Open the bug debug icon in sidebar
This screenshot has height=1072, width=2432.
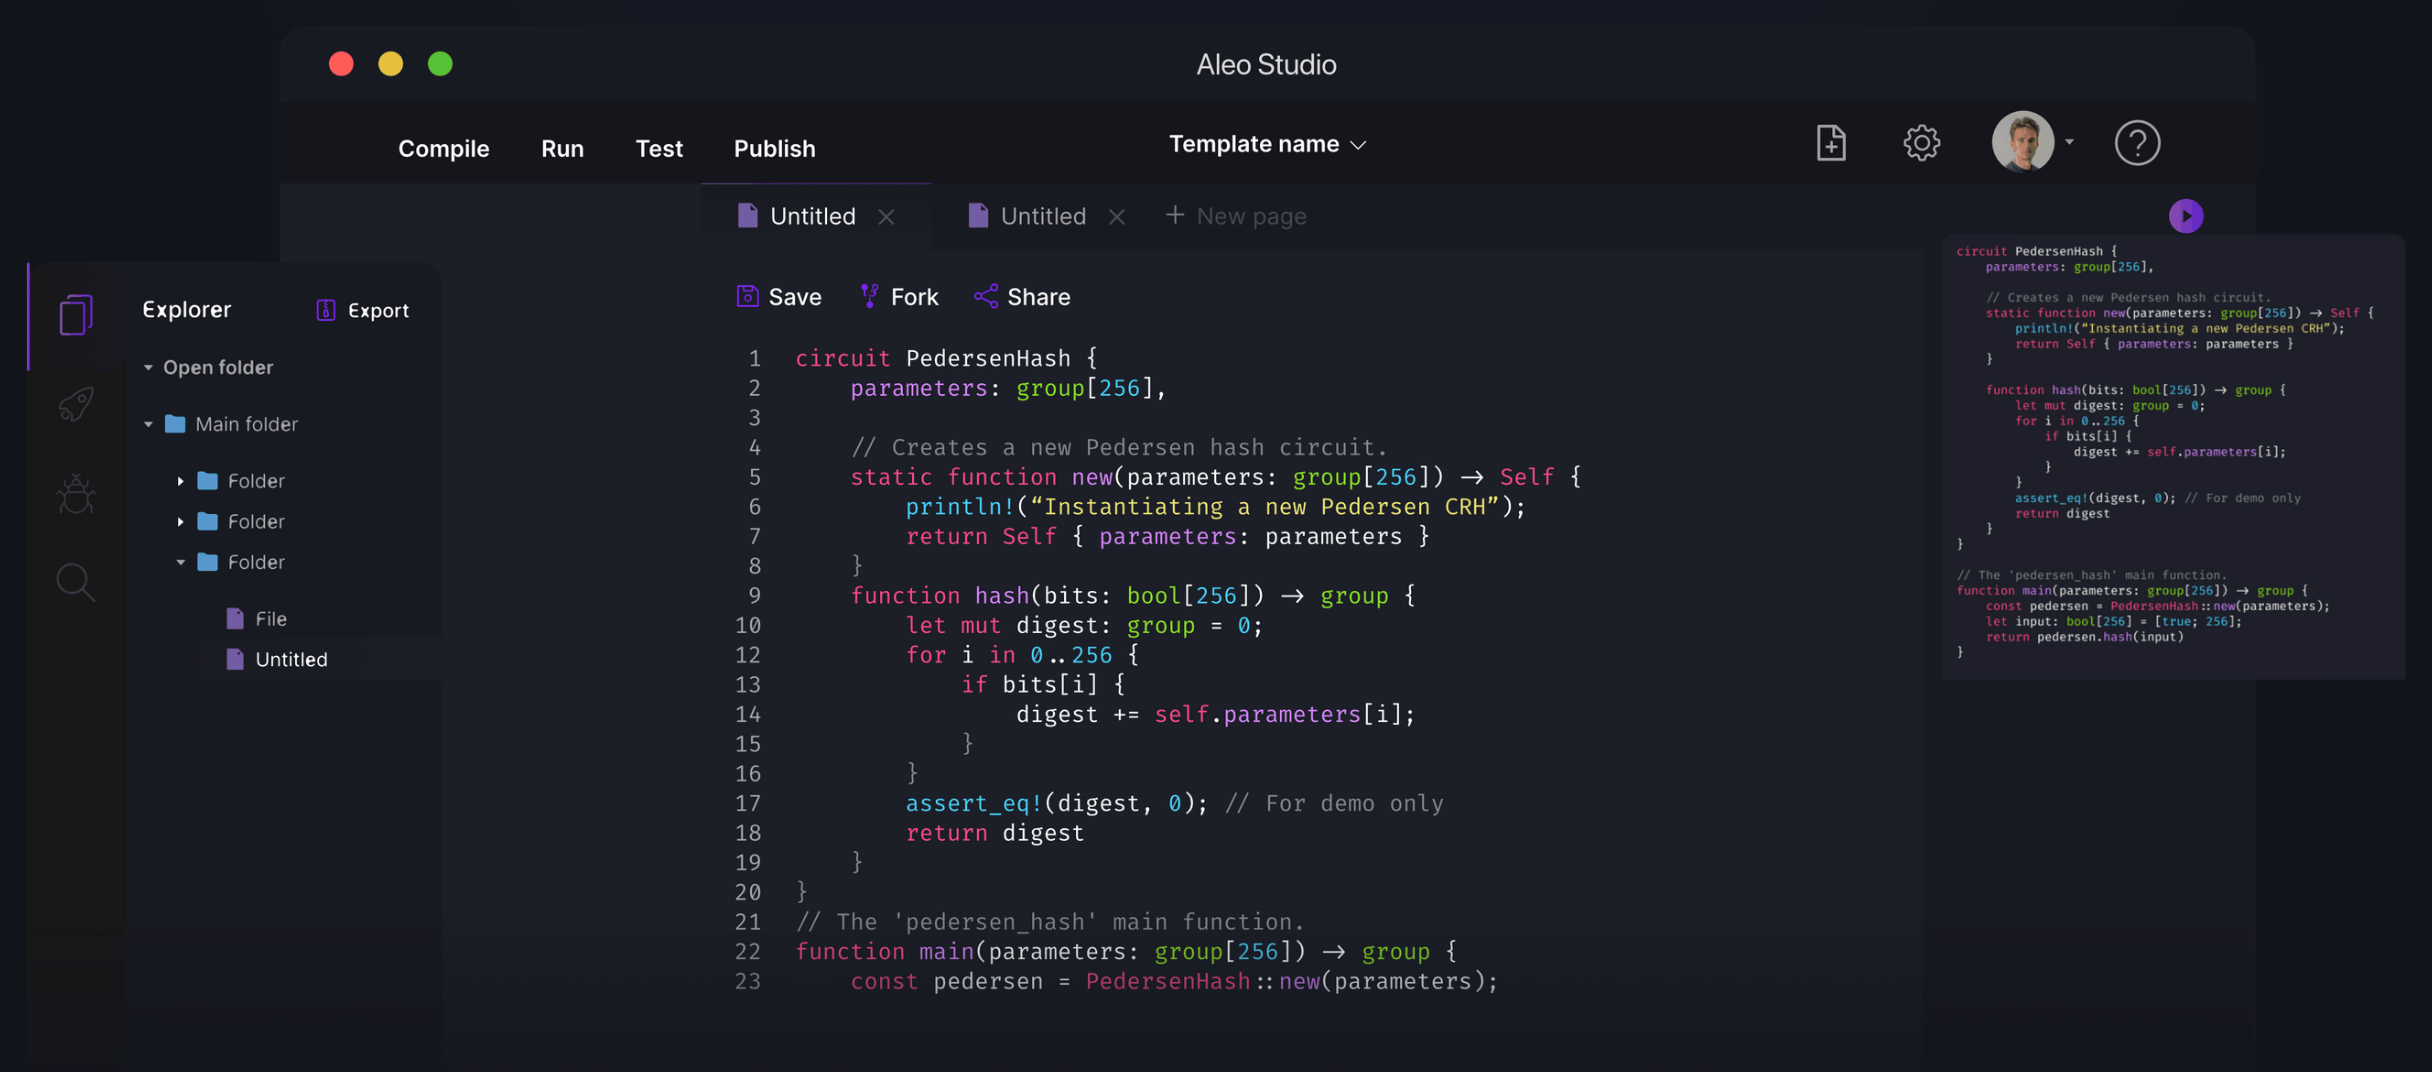(76, 493)
